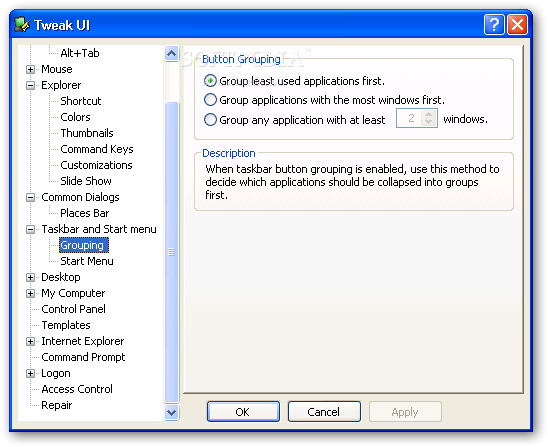This screenshot has height=447, width=548.
Task: Click the Apply button
Action: click(405, 412)
